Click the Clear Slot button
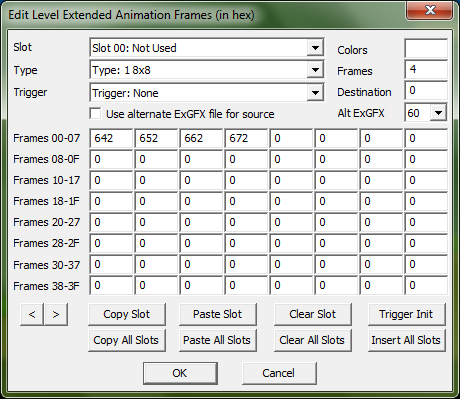Screen dimensions: 460x399 pyautogui.click(x=313, y=314)
